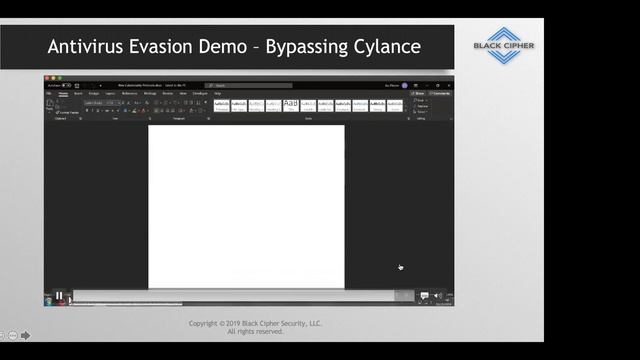The image size is (640, 360).
Task: Apply the Title style
Action: [291, 106]
